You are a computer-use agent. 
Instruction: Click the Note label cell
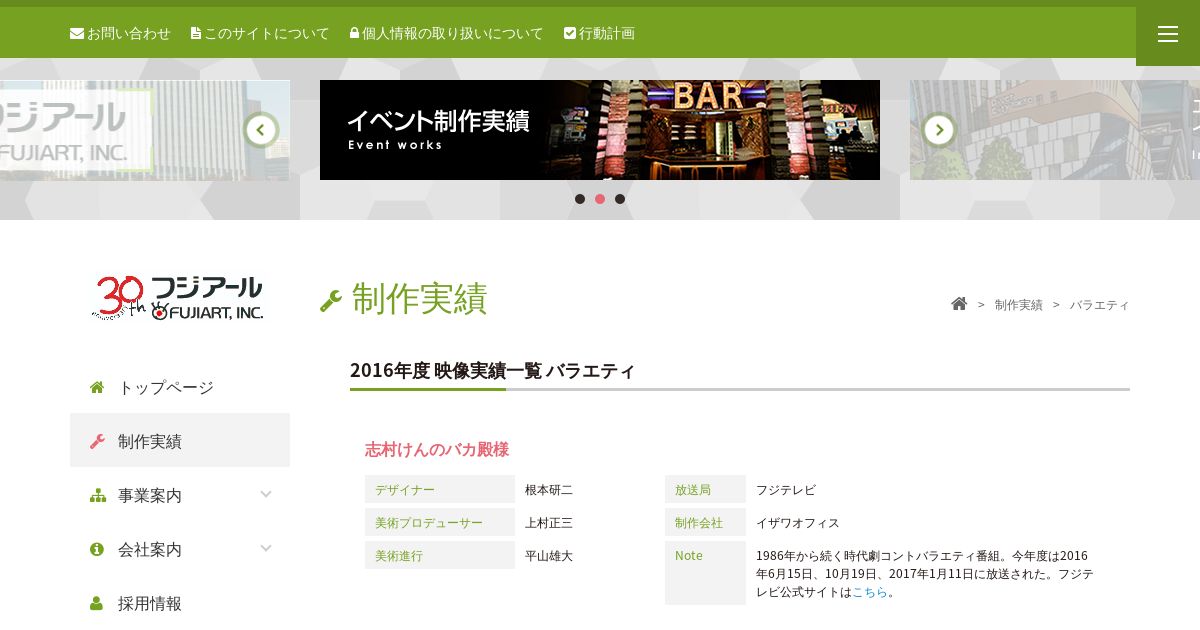(x=705, y=573)
